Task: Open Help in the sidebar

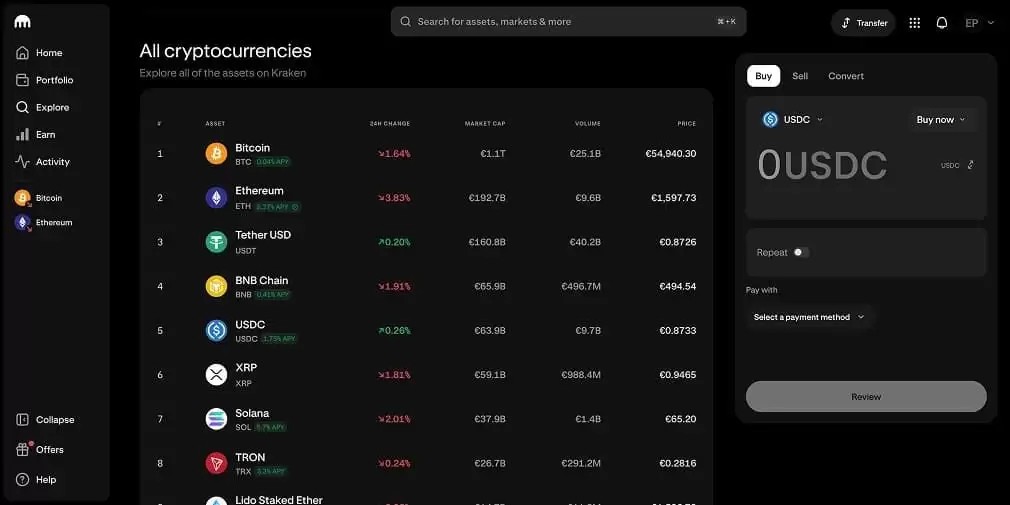Action: point(36,479)
